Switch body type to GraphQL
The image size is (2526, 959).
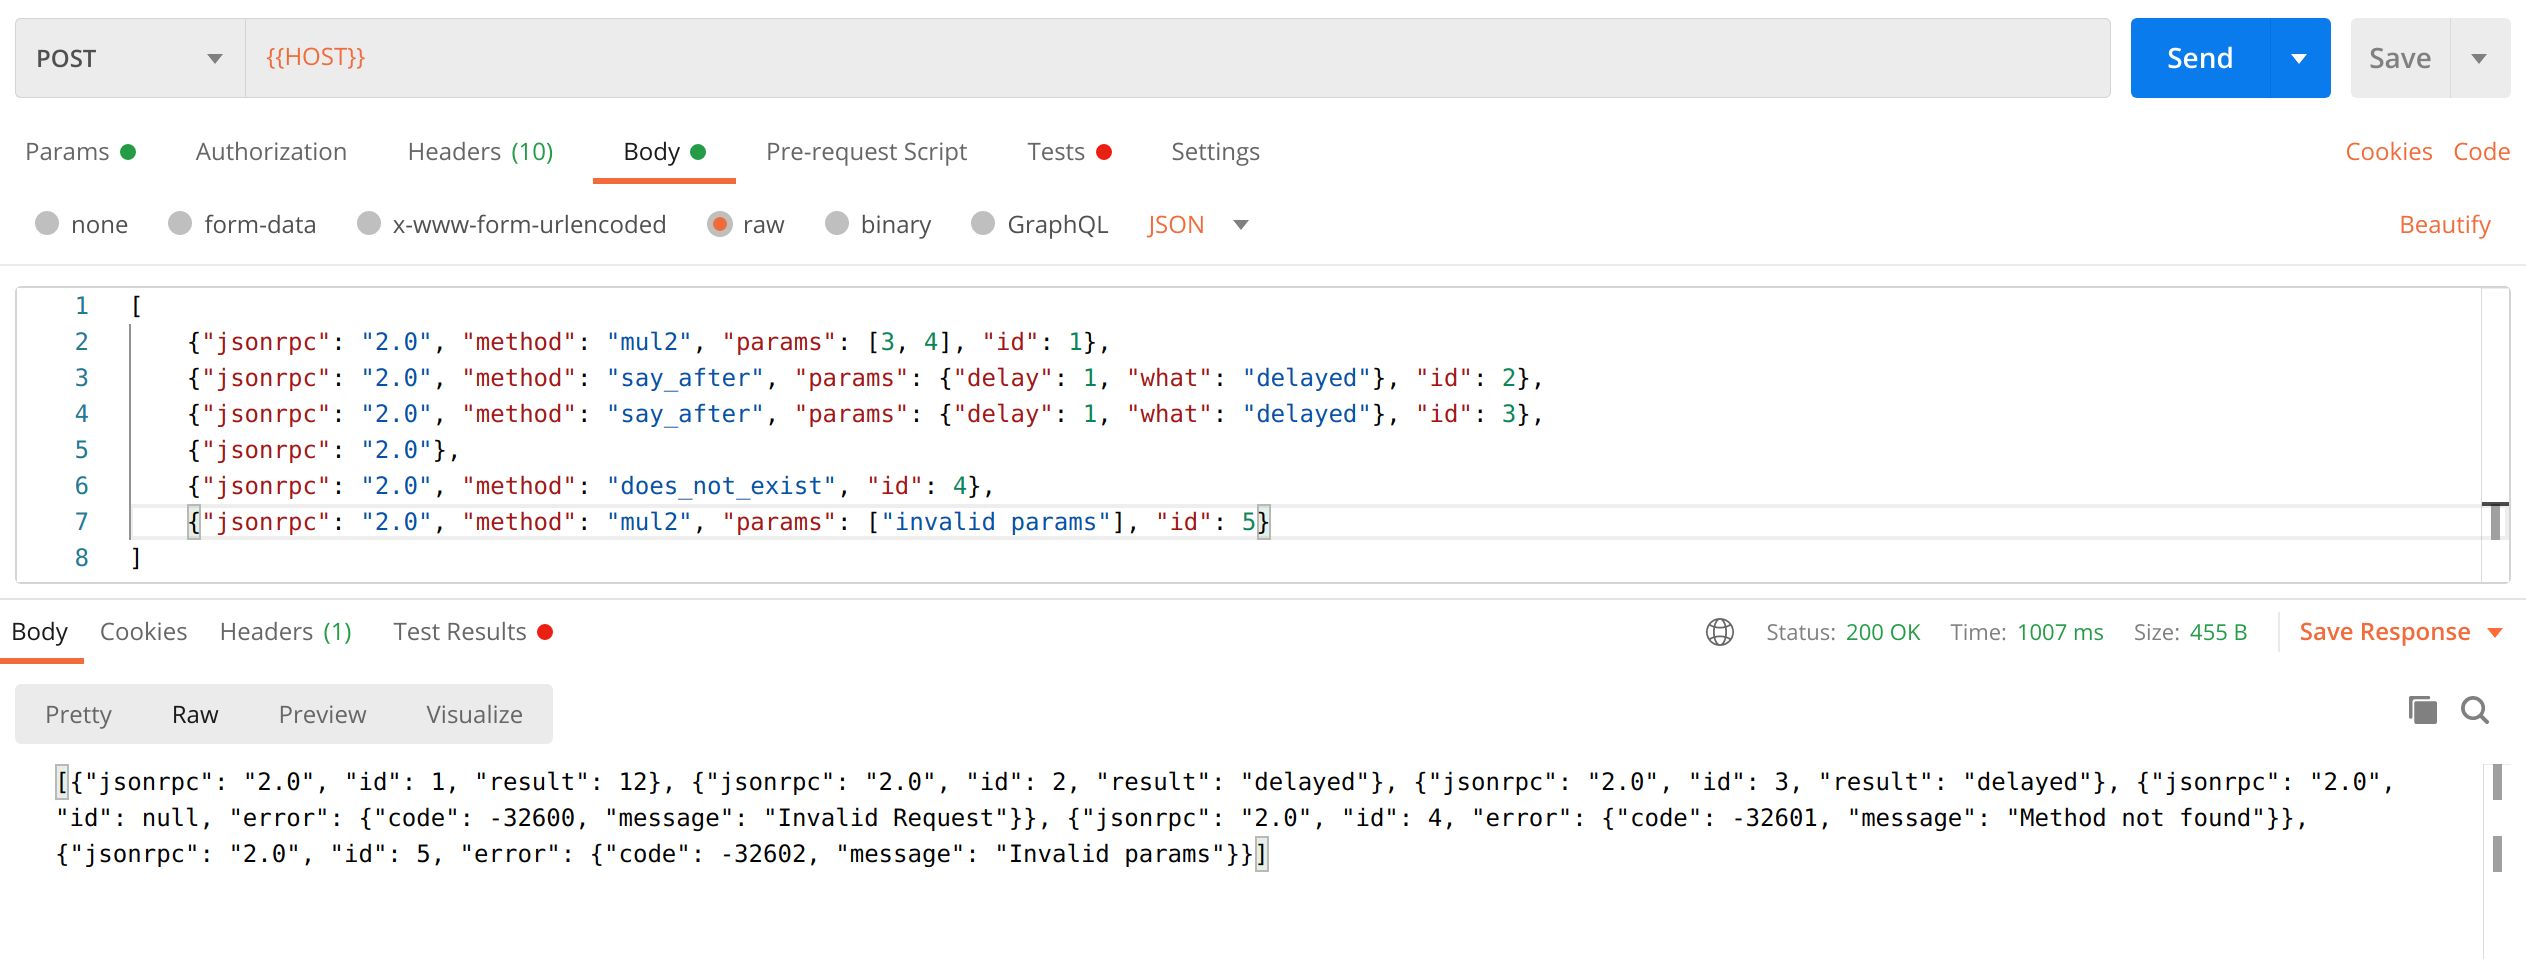tap(983, 224)
